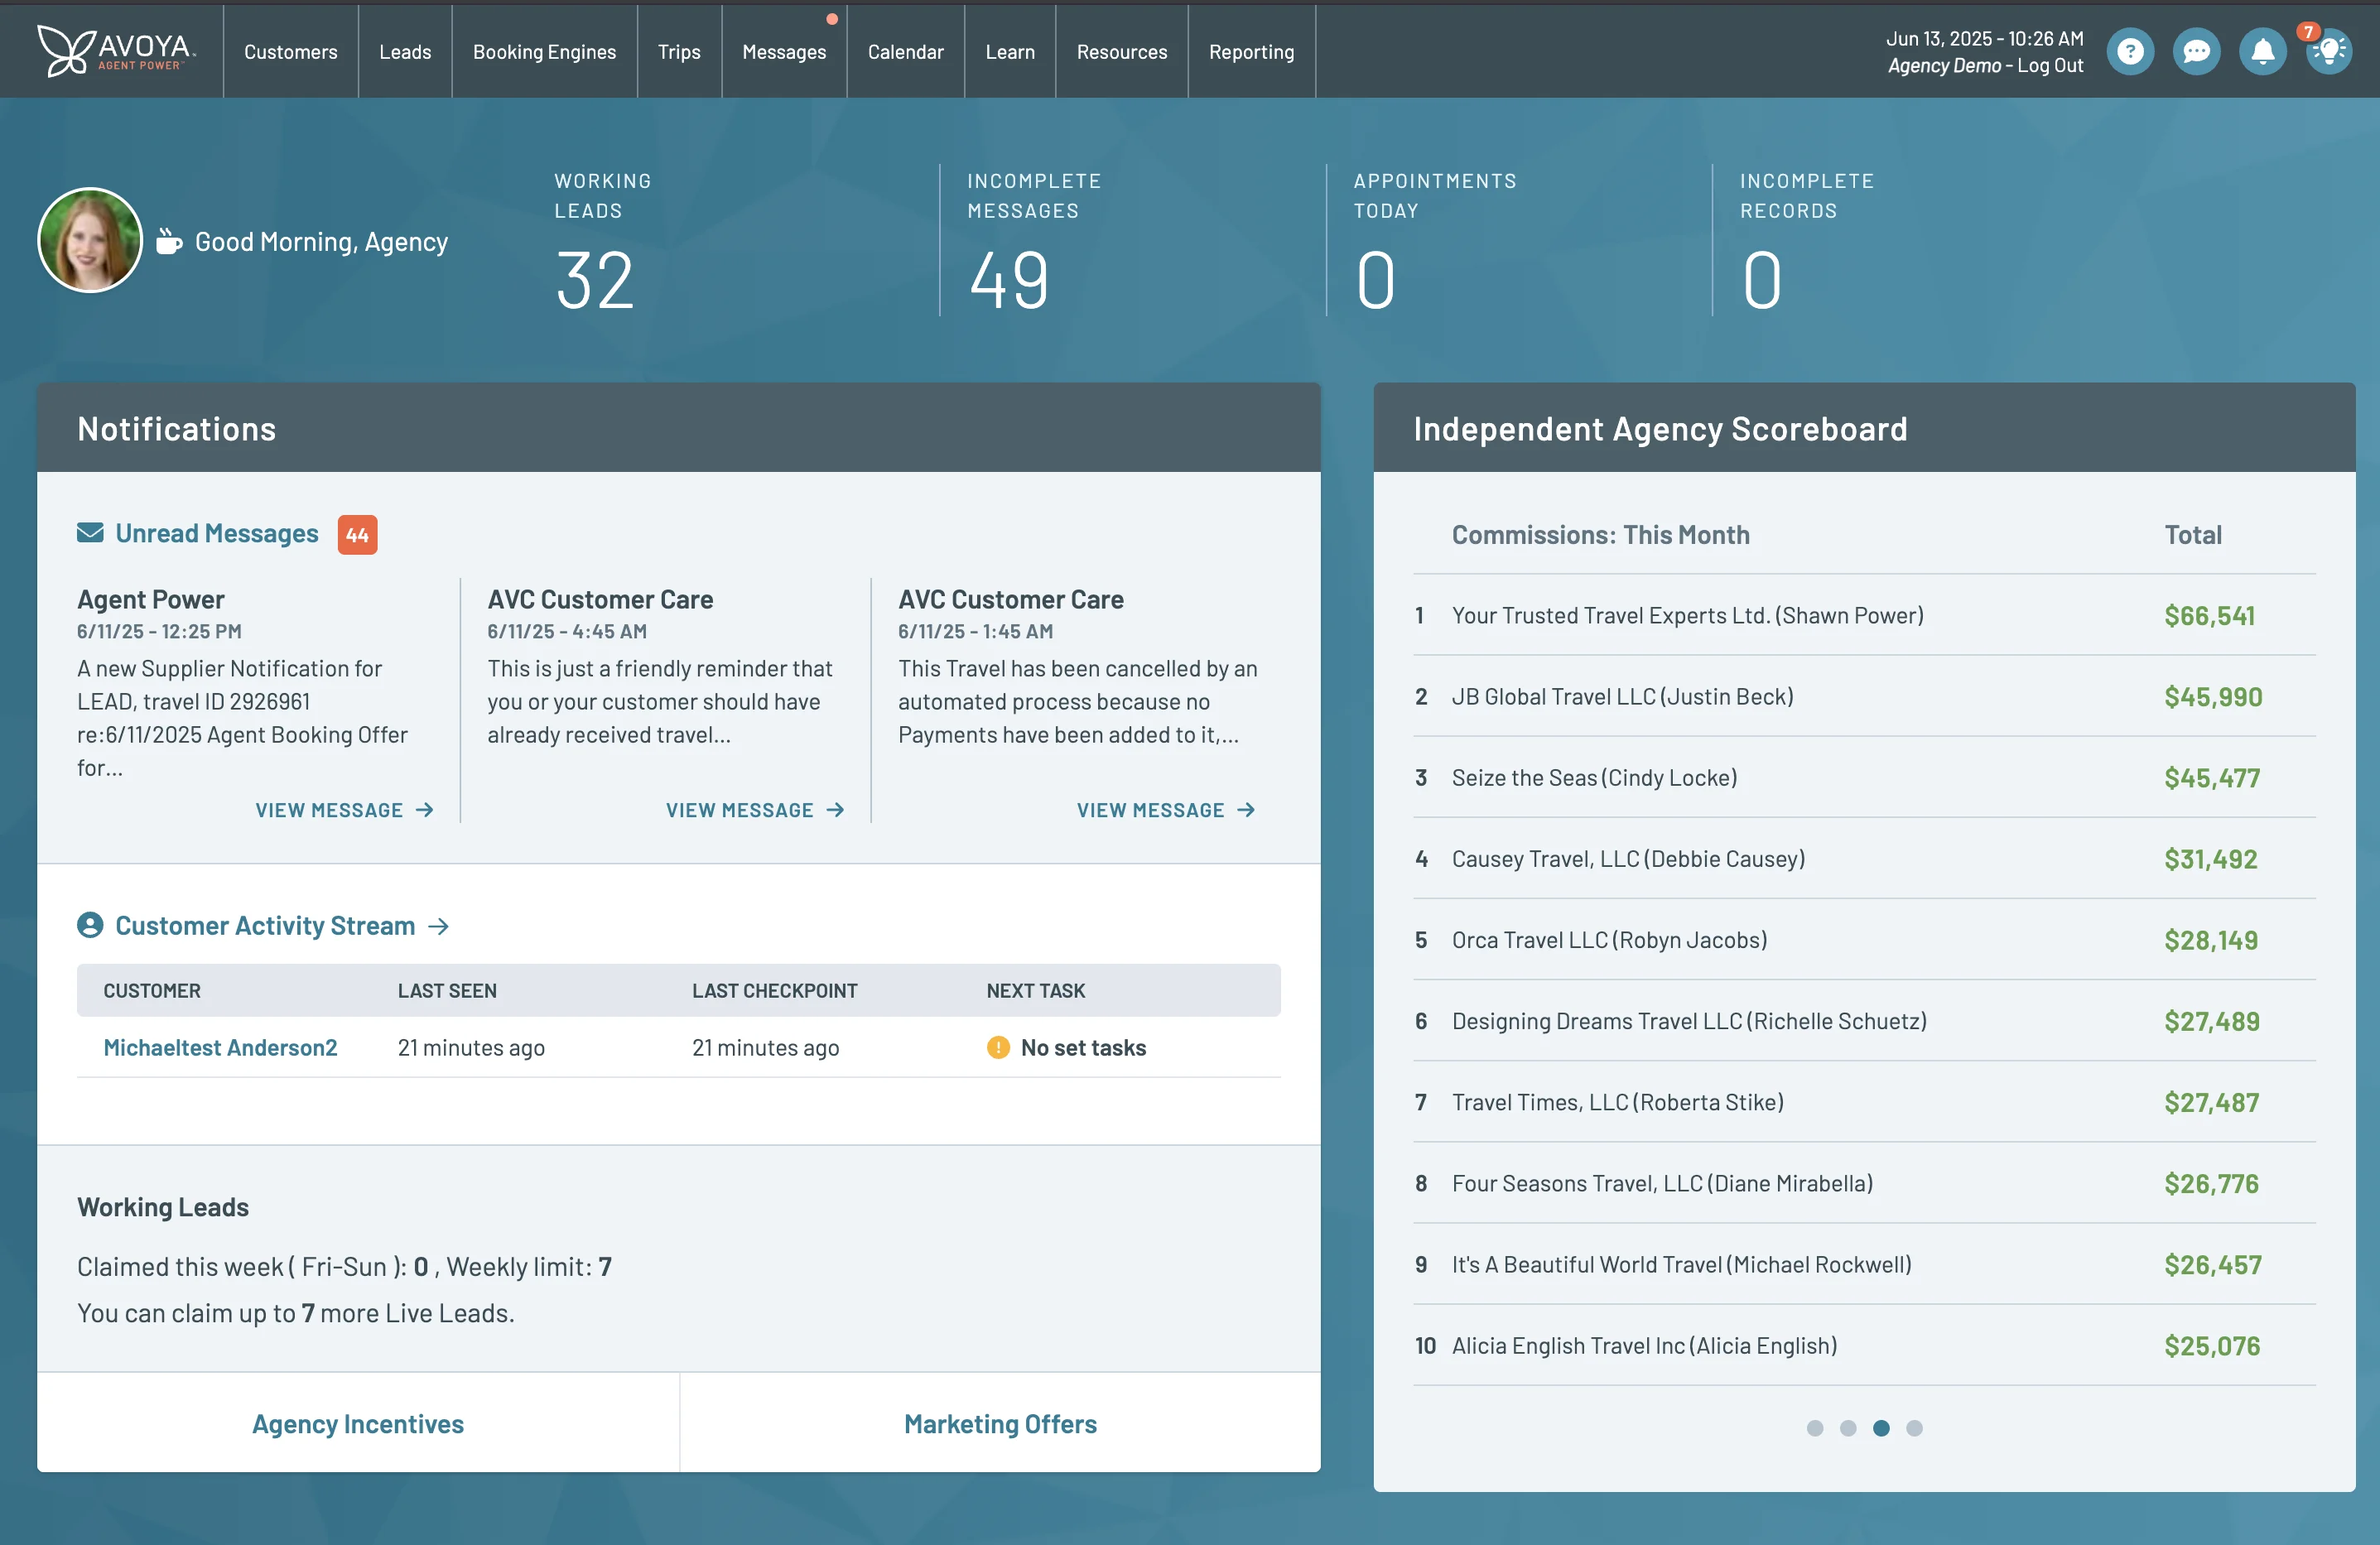Open the chat bubble icon in header
Viewport: 2380px width, 1545px height.
[x=2197, y=51]
